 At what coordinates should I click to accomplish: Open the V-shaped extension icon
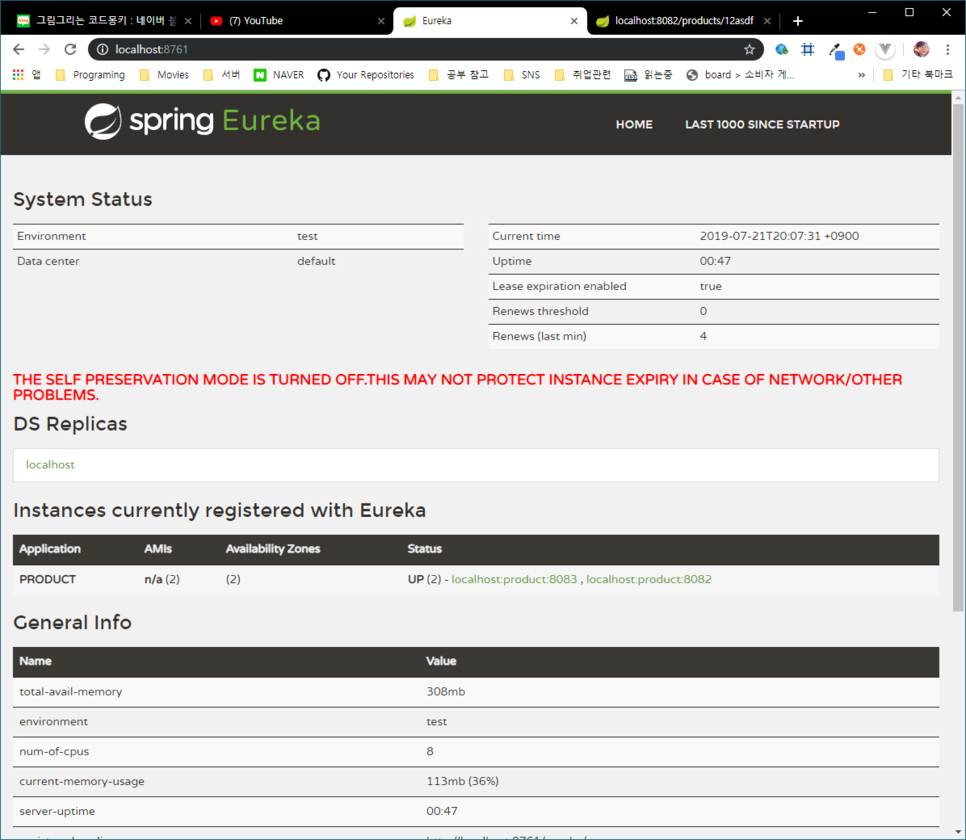pyautogui.click(x=885, y=49)
